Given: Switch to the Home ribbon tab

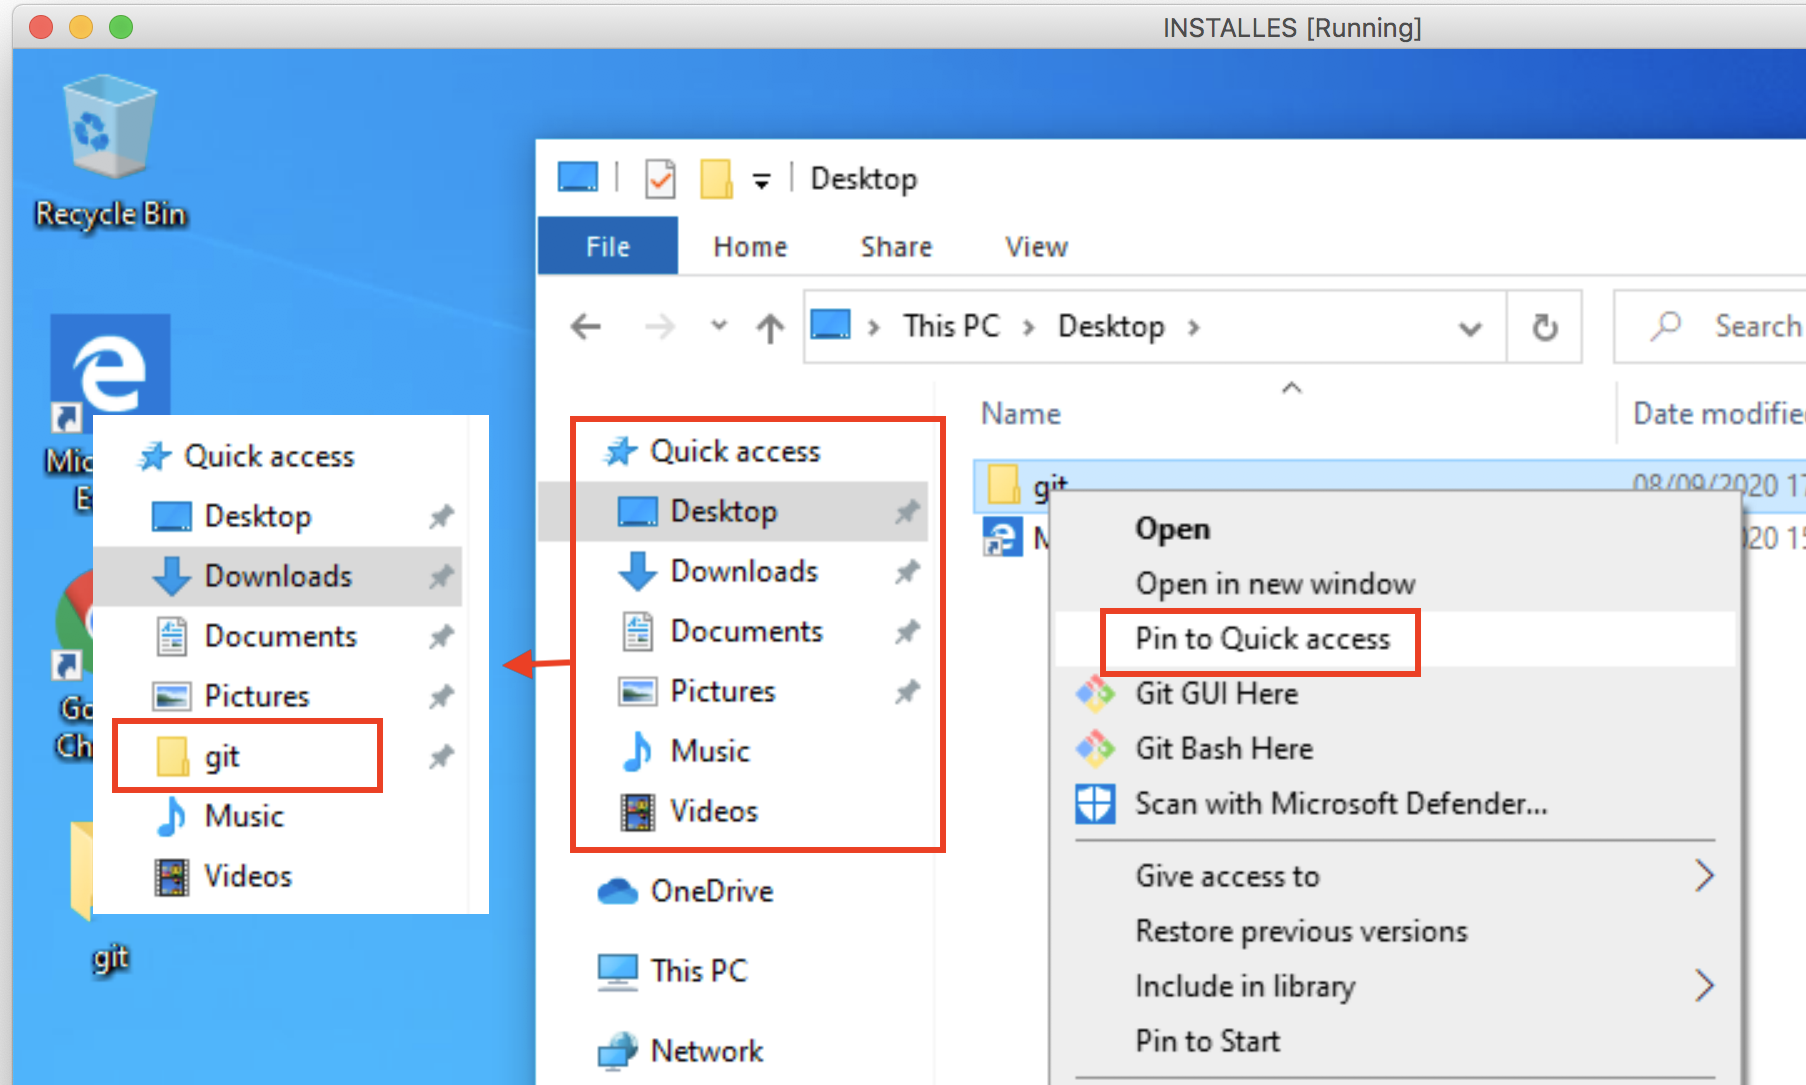Looking at the screenshot, I should pos(750,246).
